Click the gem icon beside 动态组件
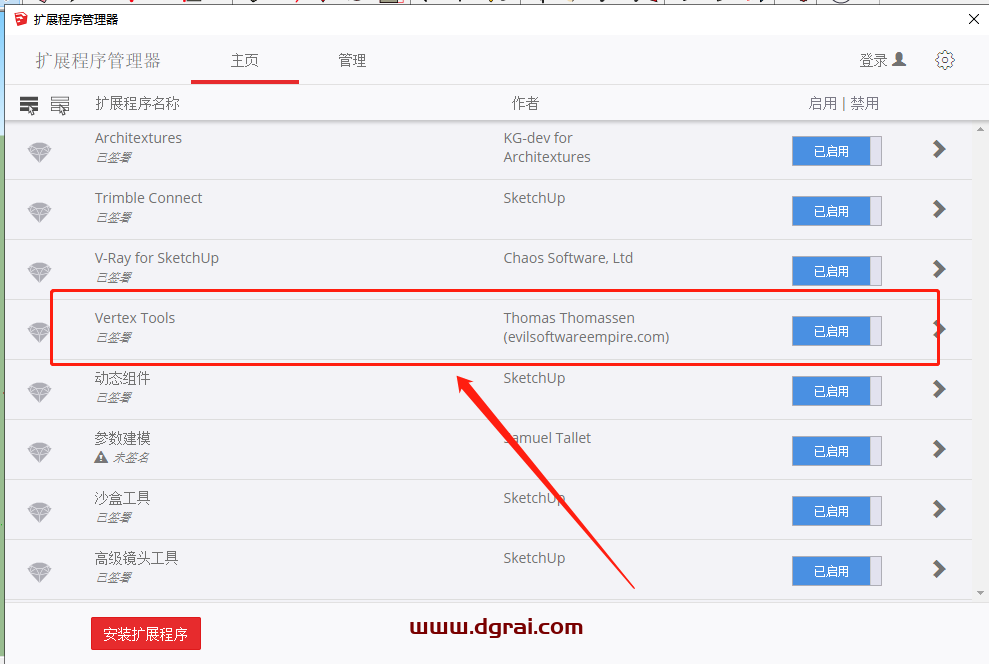The image size is (989, 664). click(x=39, y=392)
